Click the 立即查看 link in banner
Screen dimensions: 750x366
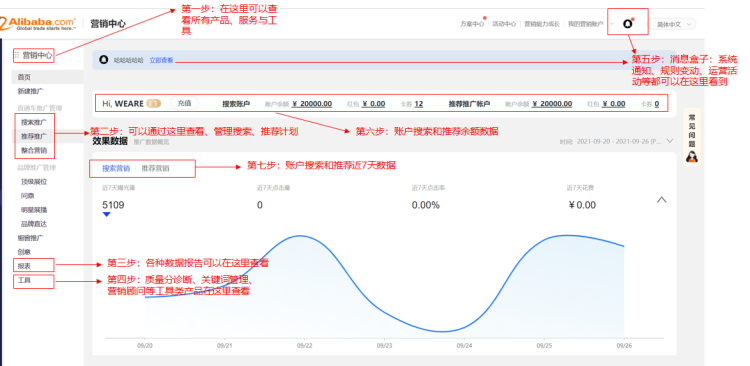[x=161, y=60]
